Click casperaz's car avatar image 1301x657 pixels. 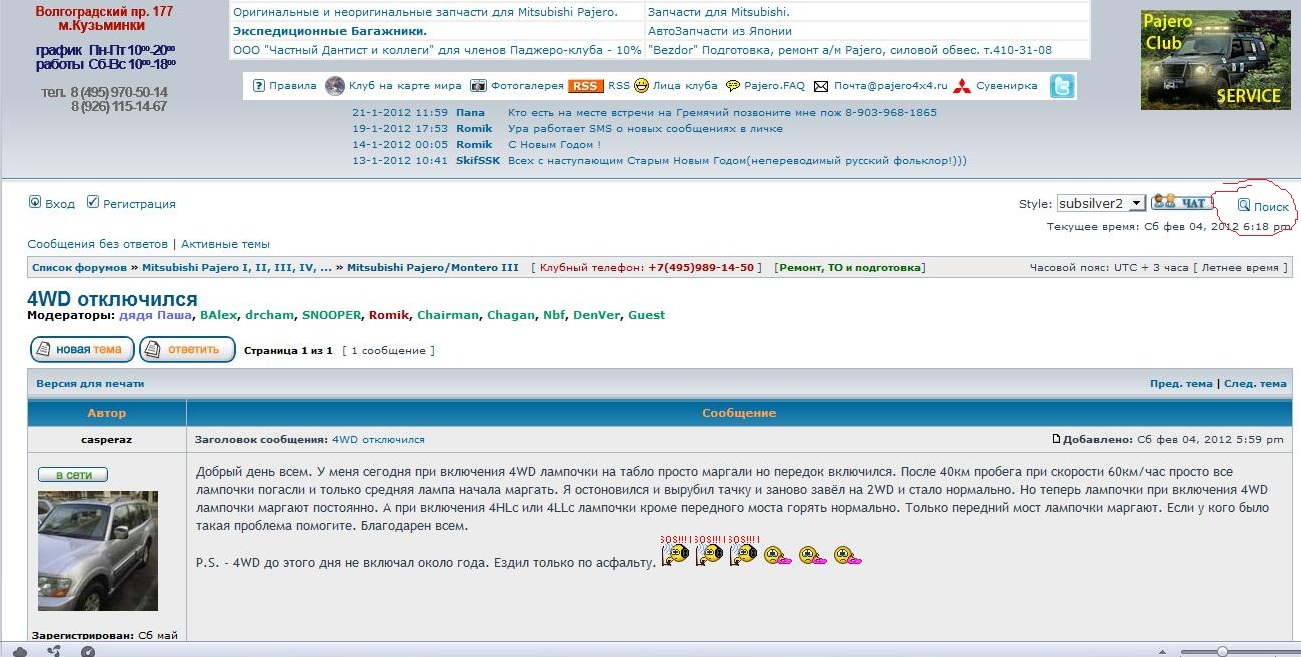pyautogui.click(x=98, y=550)
